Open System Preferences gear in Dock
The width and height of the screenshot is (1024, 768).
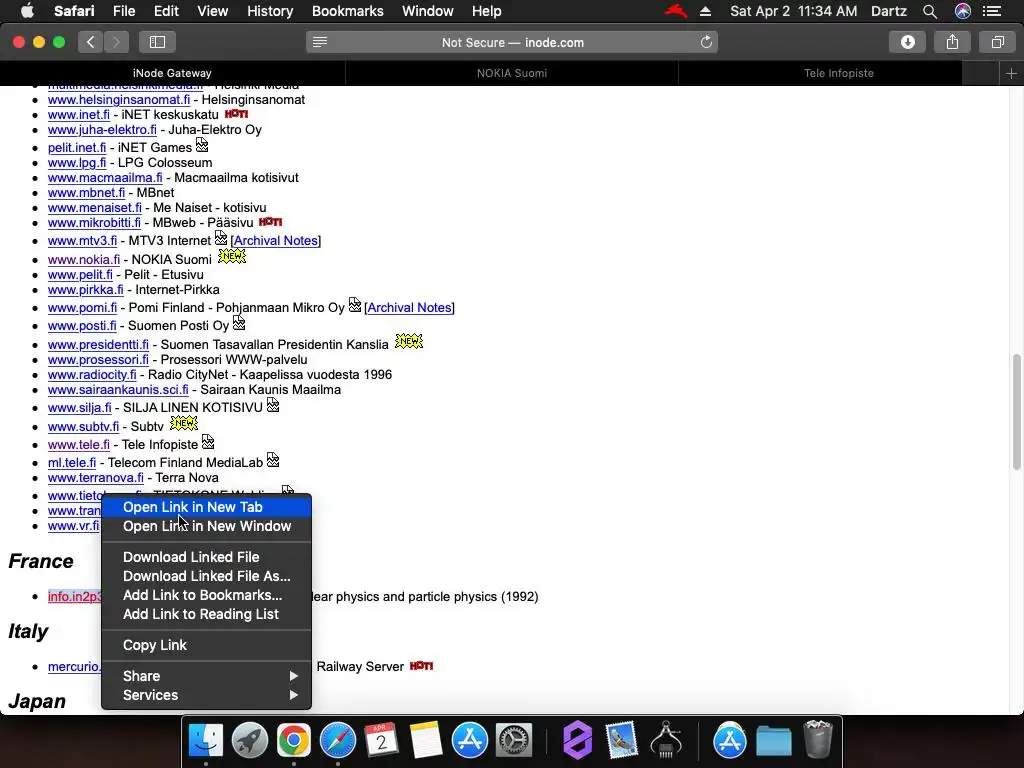pos(514,741)
